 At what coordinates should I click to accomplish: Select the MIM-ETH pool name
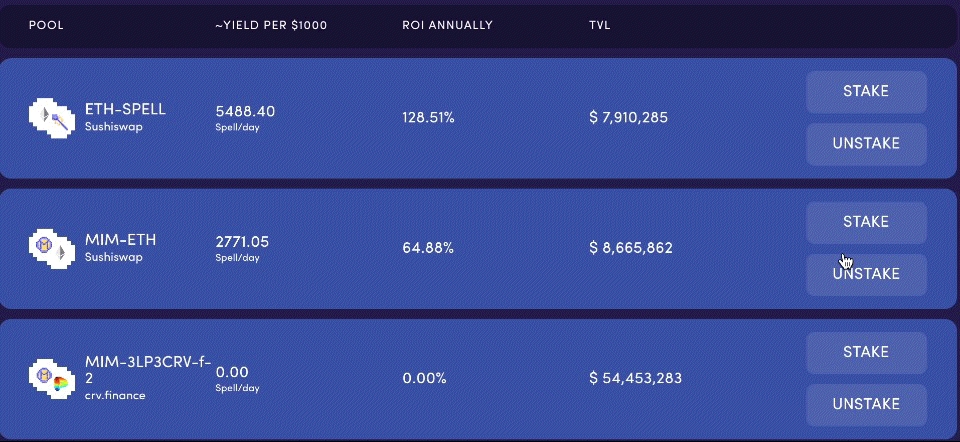click(x=120, y=240)
